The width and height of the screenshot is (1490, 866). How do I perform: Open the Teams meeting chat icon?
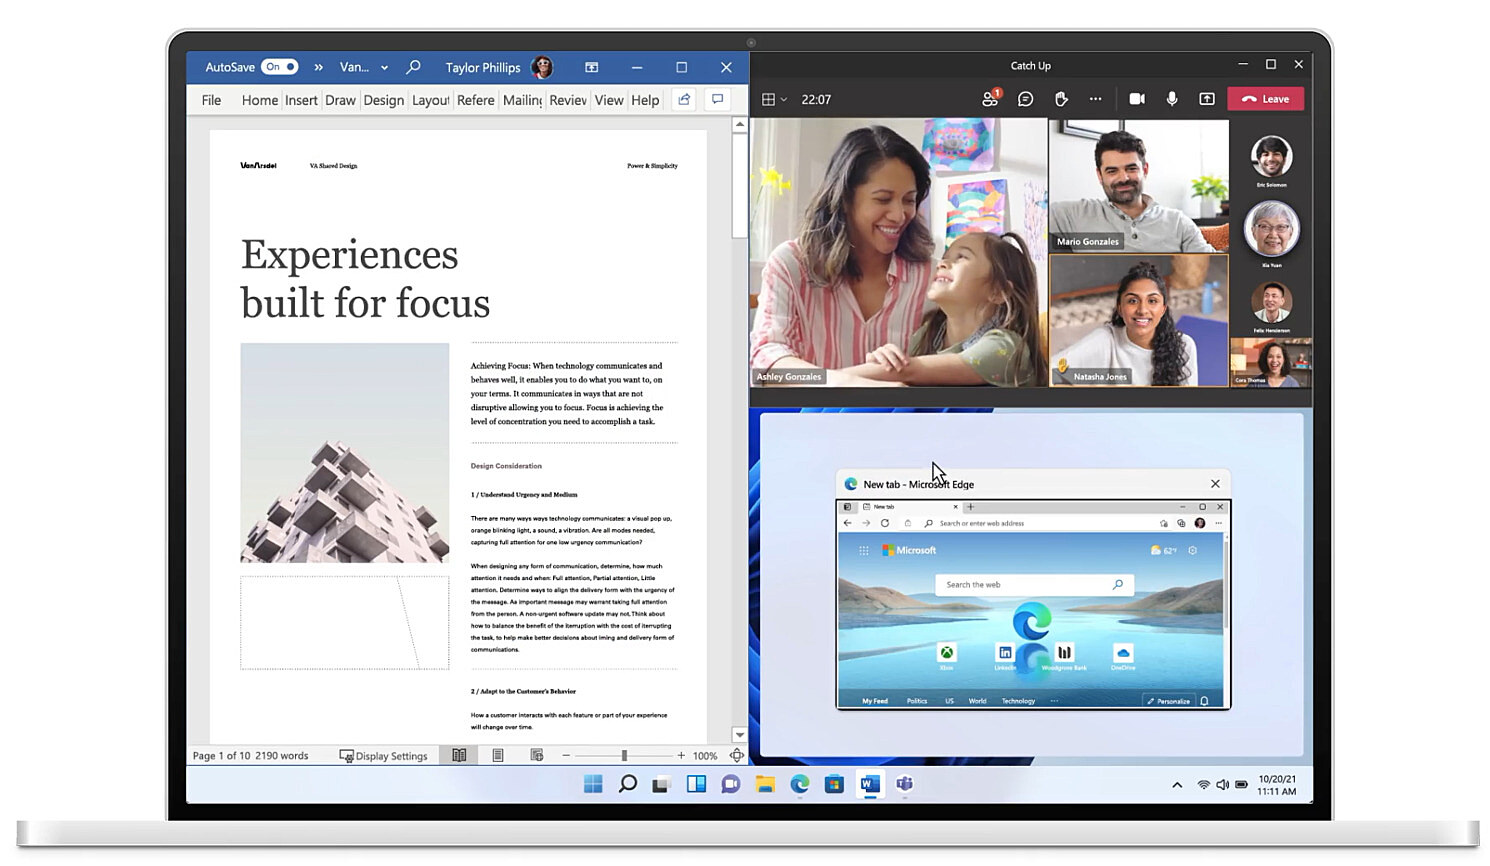click(x=1025, y=99)
